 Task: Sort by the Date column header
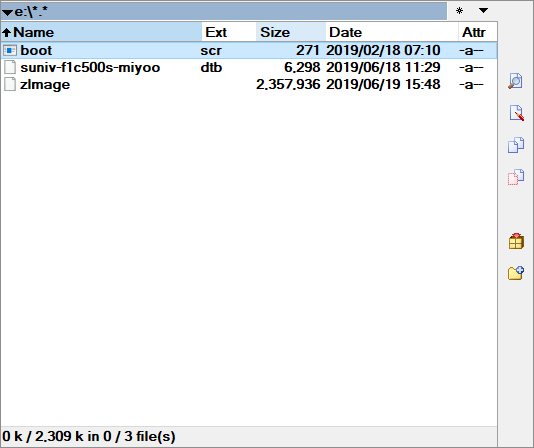[x=392, y=32]
